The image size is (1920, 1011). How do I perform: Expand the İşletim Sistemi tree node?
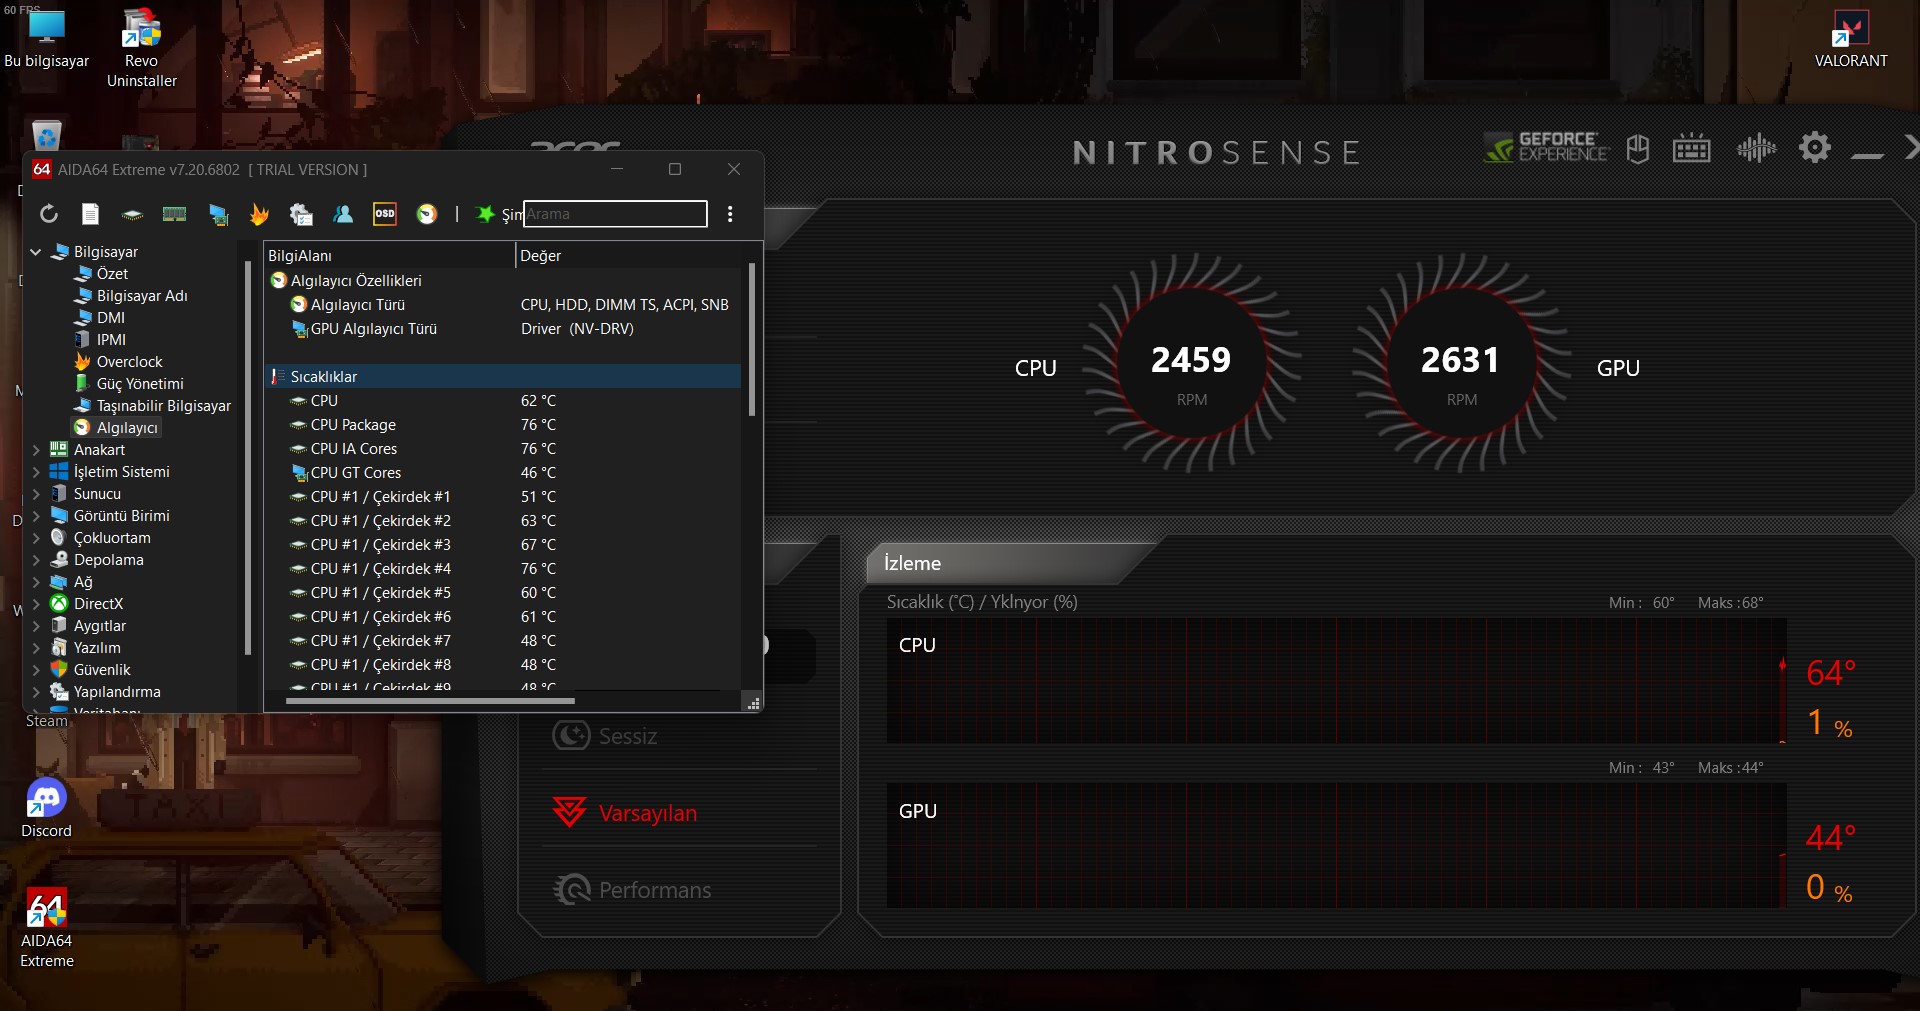[x=36, y=472]
